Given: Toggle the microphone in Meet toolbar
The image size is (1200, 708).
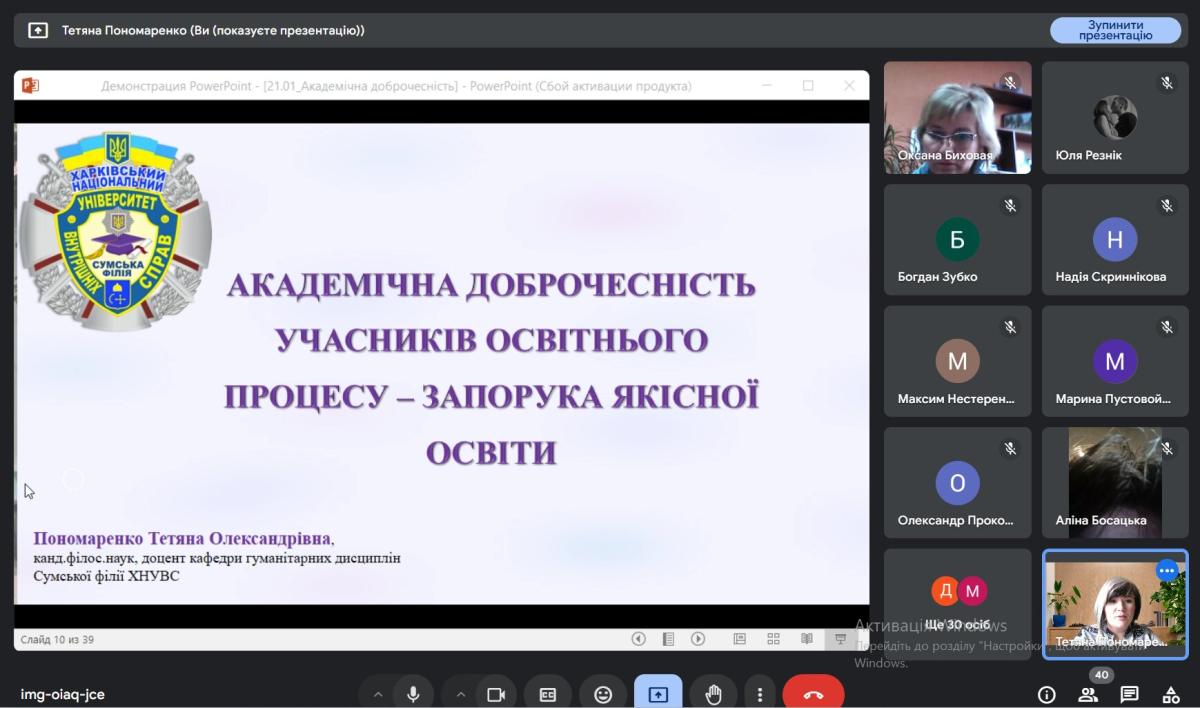Looking at the screenshot, I should tap(413, 694).
